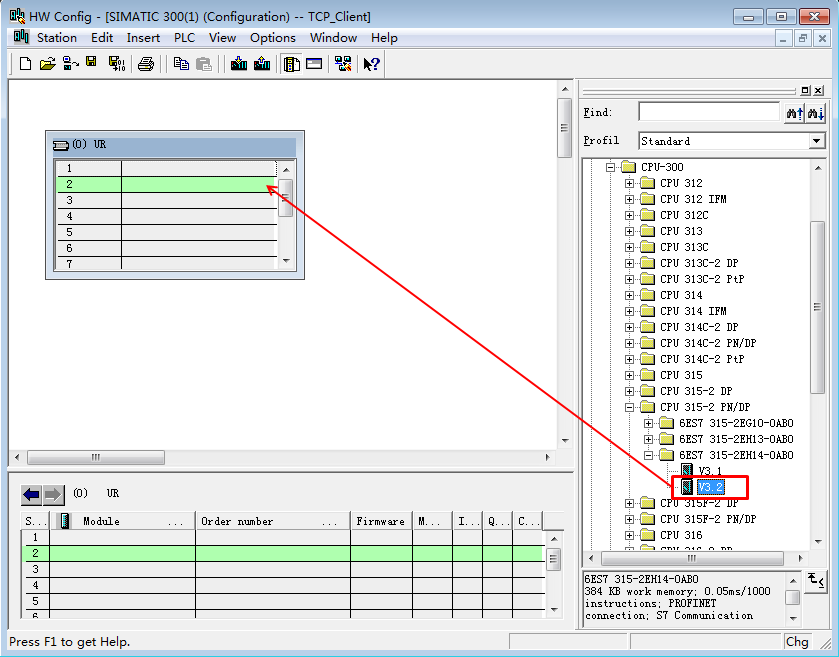This screenshot has width=839, height=657.
Task: Open the Edit menu
Action: 102,37
